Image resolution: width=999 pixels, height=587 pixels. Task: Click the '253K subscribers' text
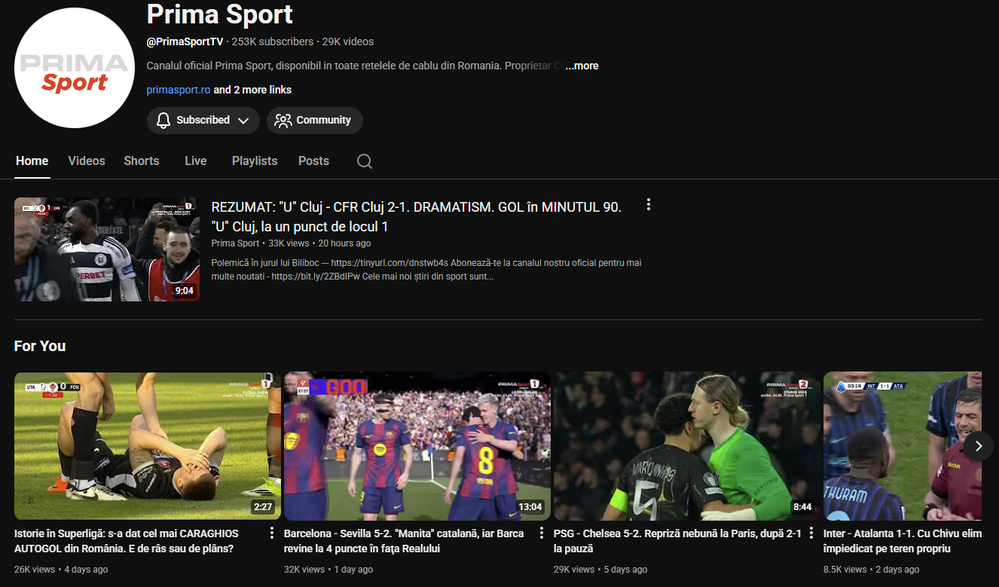tap(272, 42)
